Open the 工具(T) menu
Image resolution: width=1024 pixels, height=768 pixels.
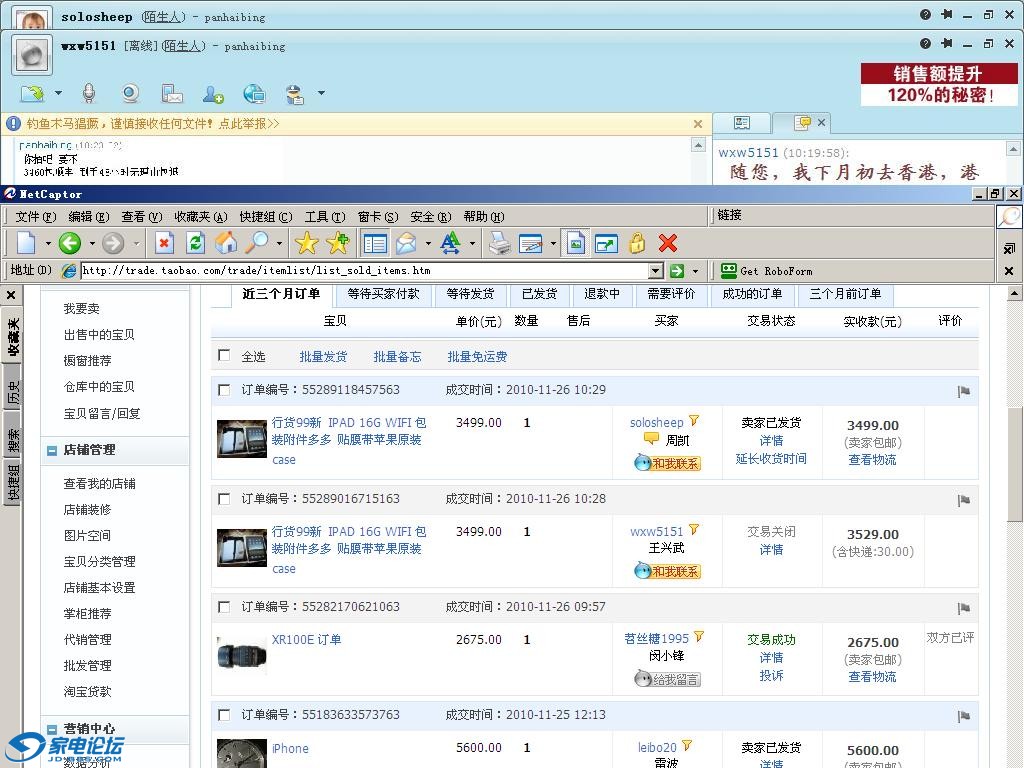[327, 216]
